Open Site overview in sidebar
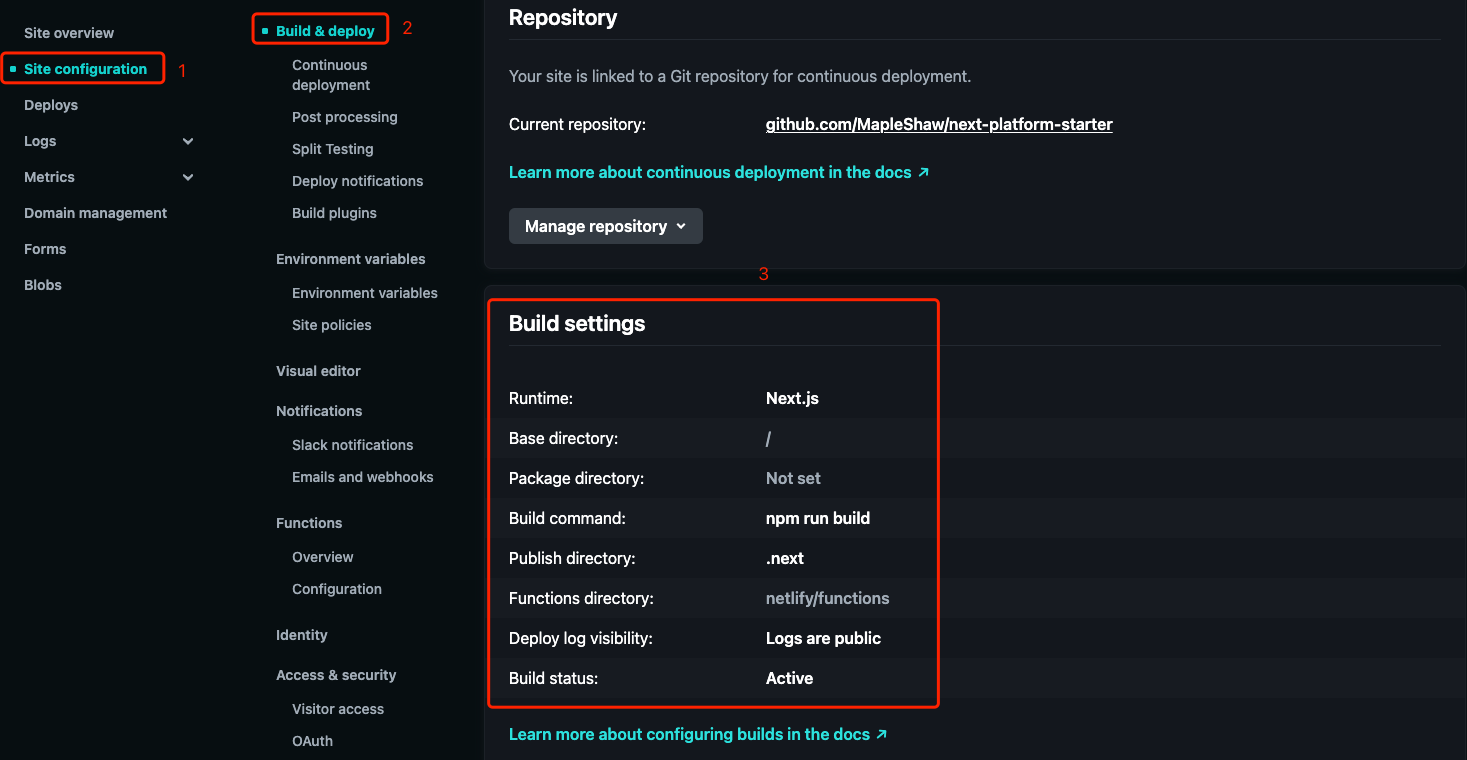The image size is (1467, 760). pyautogui.click(x=69, y=33)
